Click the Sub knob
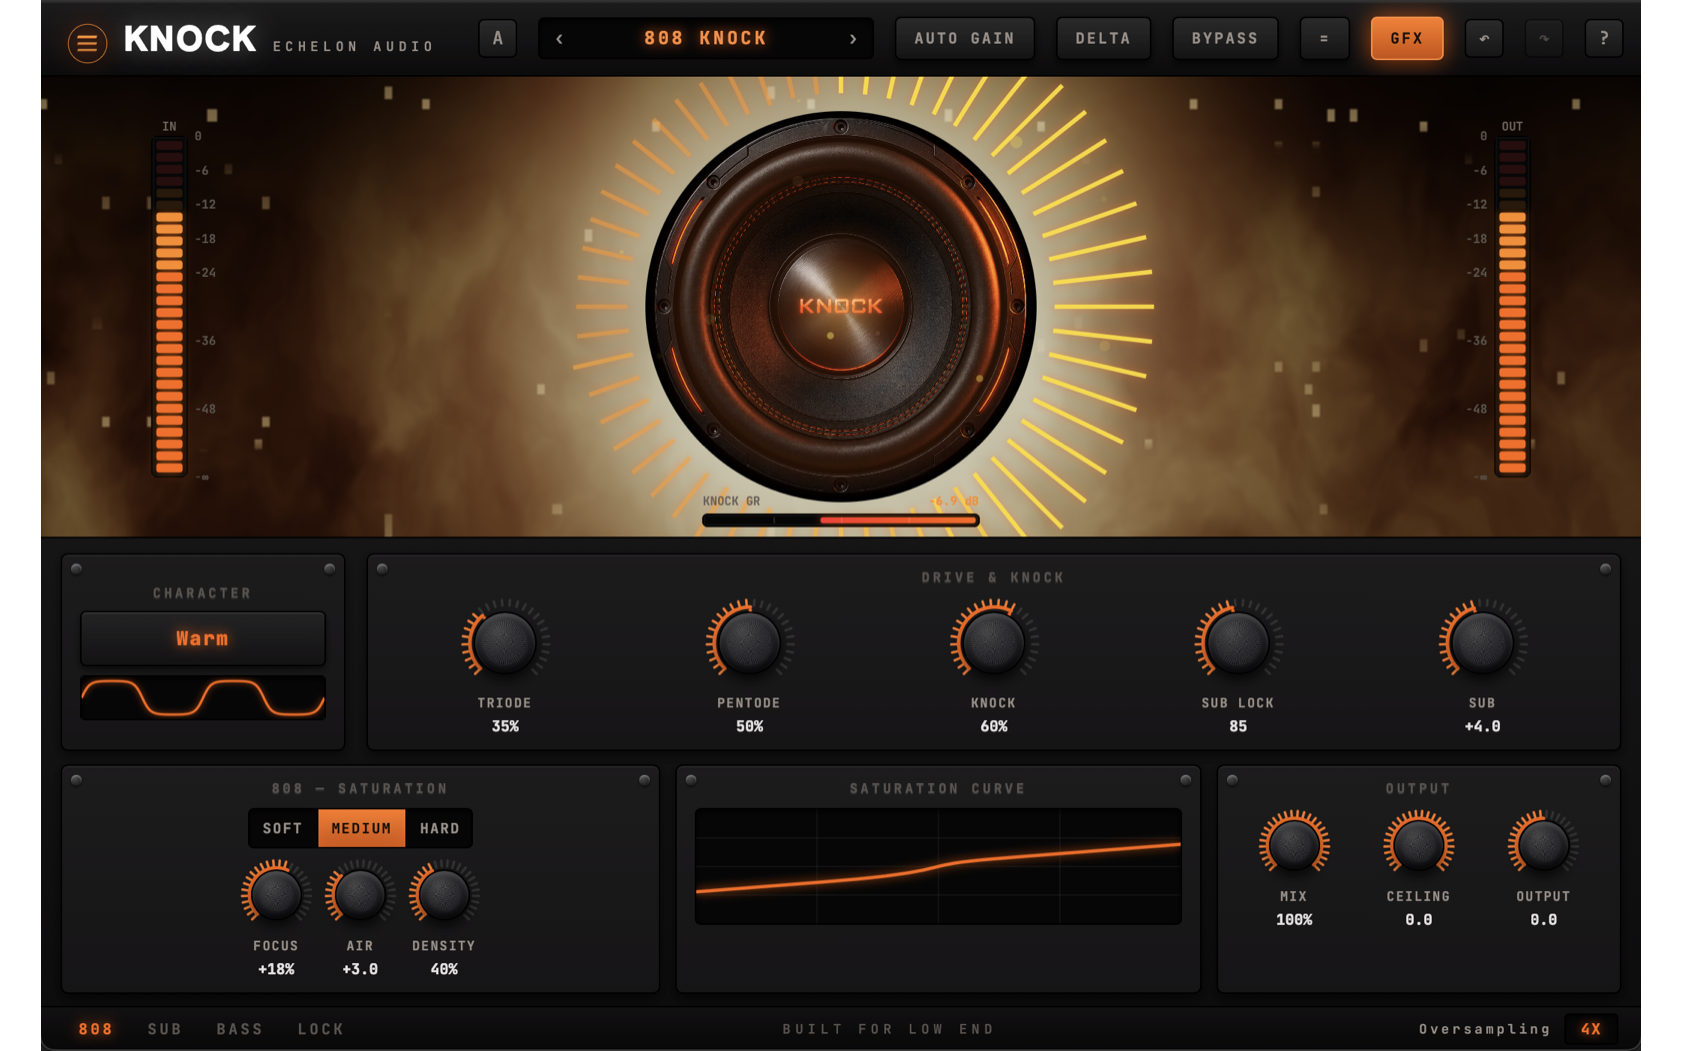The image size is (1682, 1051). point(1482,642)
